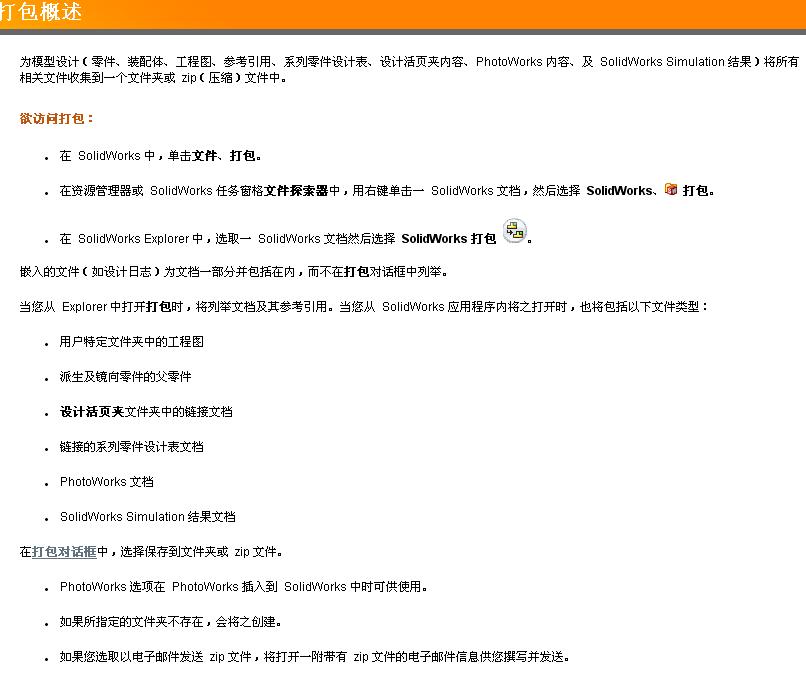Click the line '如果所指定的文件夹不存在，会将之创建'
The height and width of the screenshot is (673, 806).
[x=170, y=622]
